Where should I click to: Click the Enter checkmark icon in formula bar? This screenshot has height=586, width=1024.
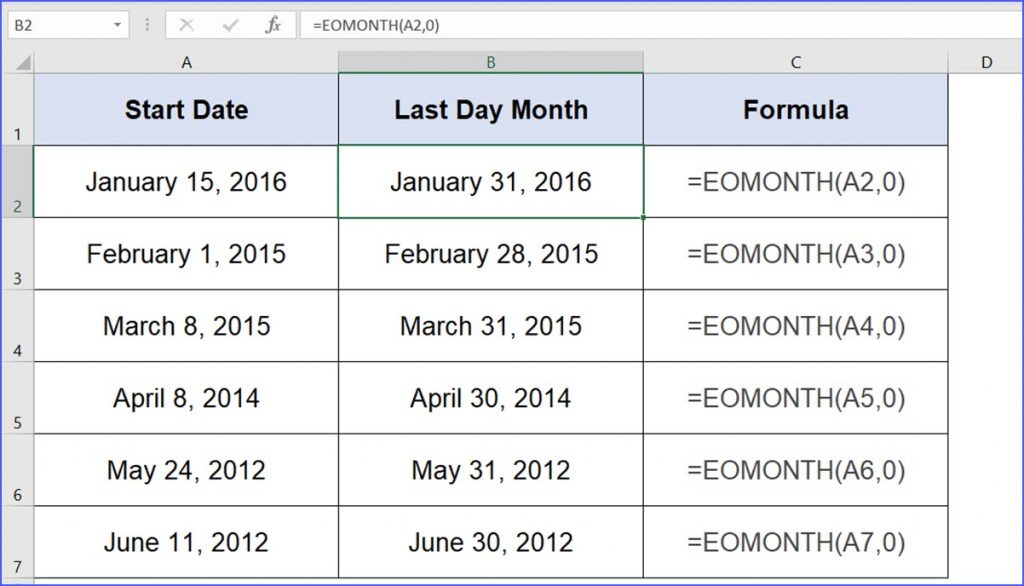tap(230, 25)
